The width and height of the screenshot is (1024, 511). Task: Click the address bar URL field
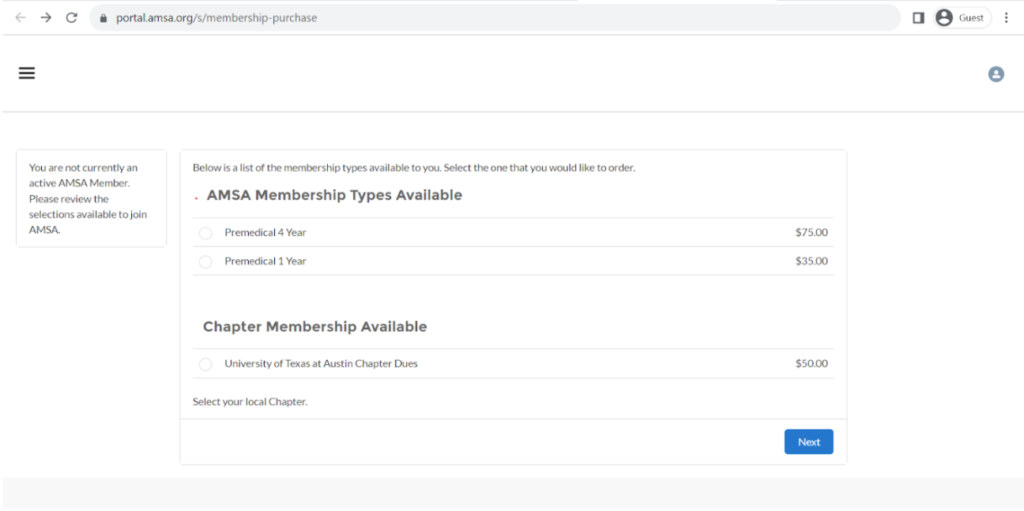[x=494, y=18]
